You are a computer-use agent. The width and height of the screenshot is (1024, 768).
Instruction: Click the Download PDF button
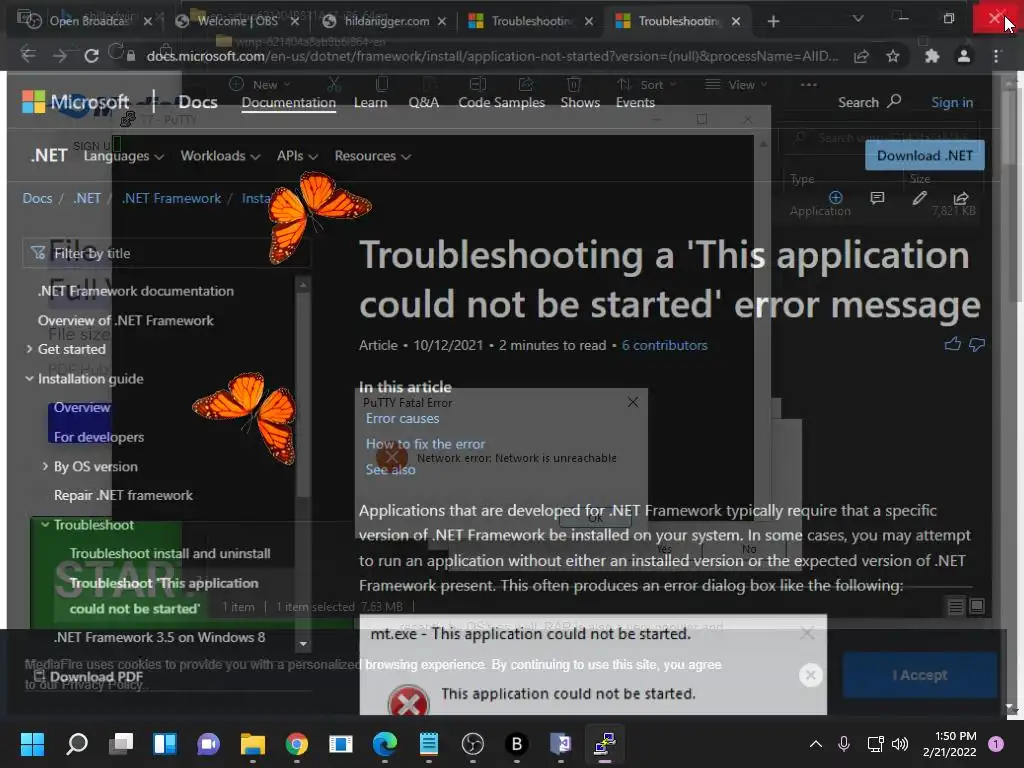(x=88, y=677)
